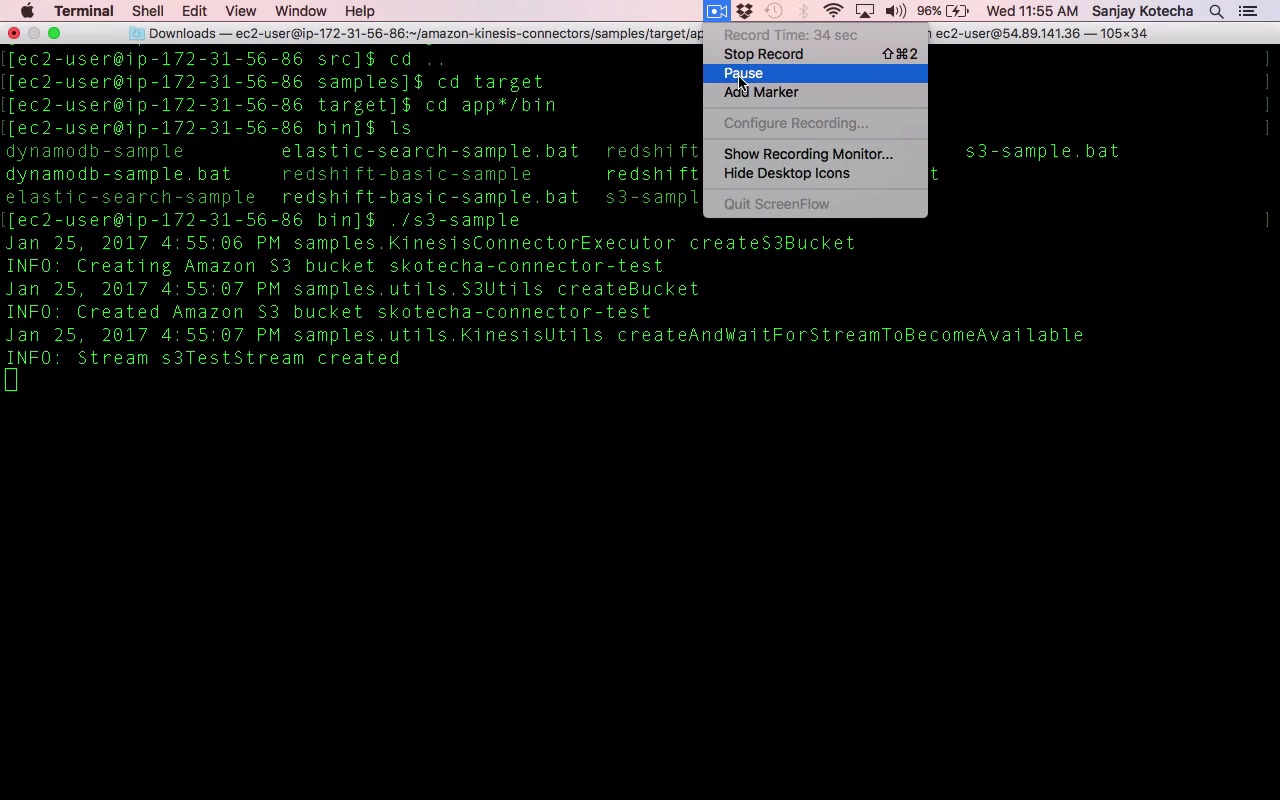This screenshot has width=1280, height=800.
Task: Open the AirPlay display menu
Action: pos(865,11)
